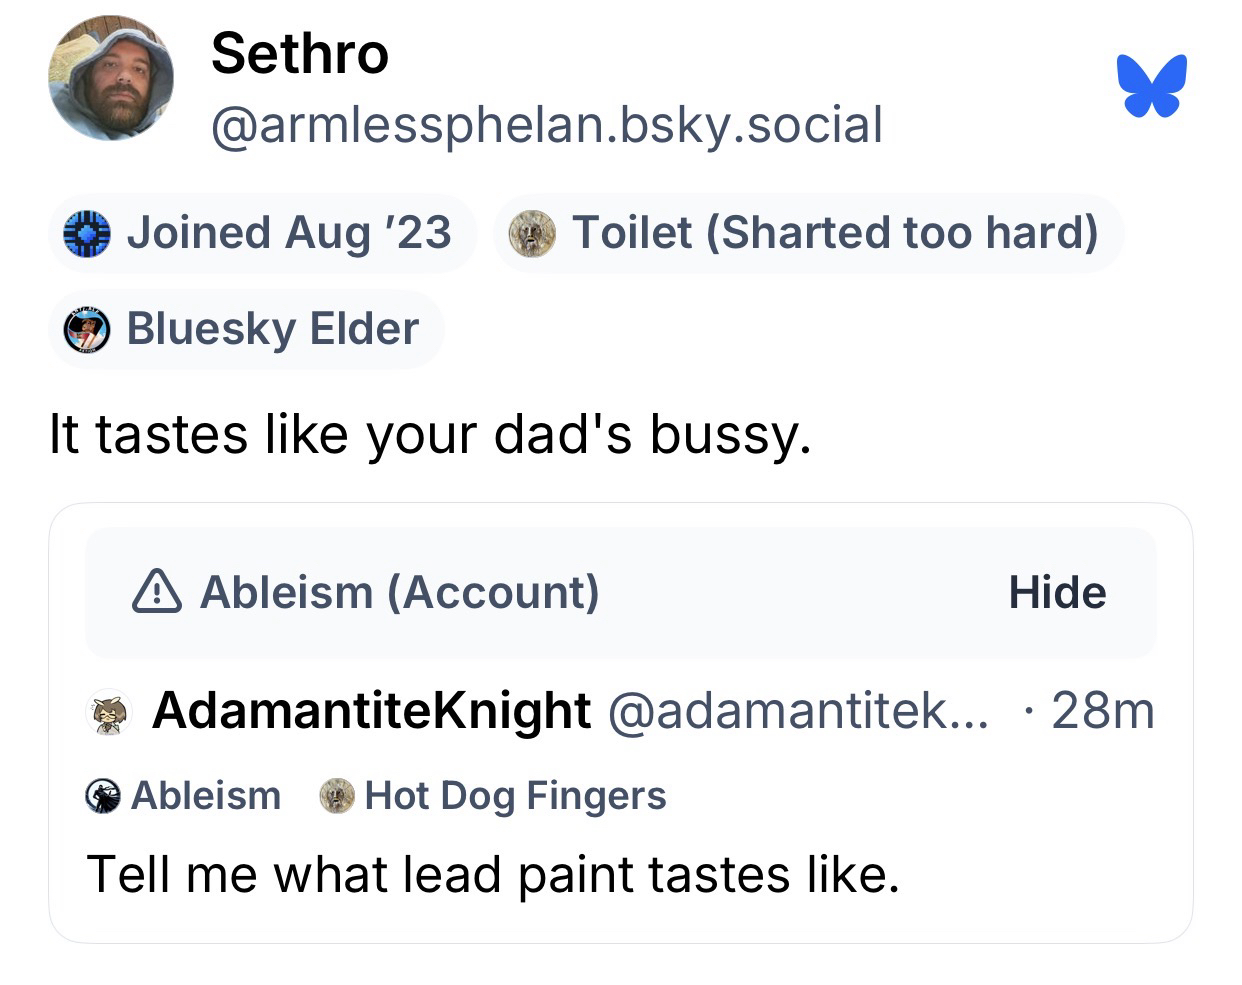Click the @adamantitek... handle in quote
The image size is (1242, 985).
tap(797, 711)
